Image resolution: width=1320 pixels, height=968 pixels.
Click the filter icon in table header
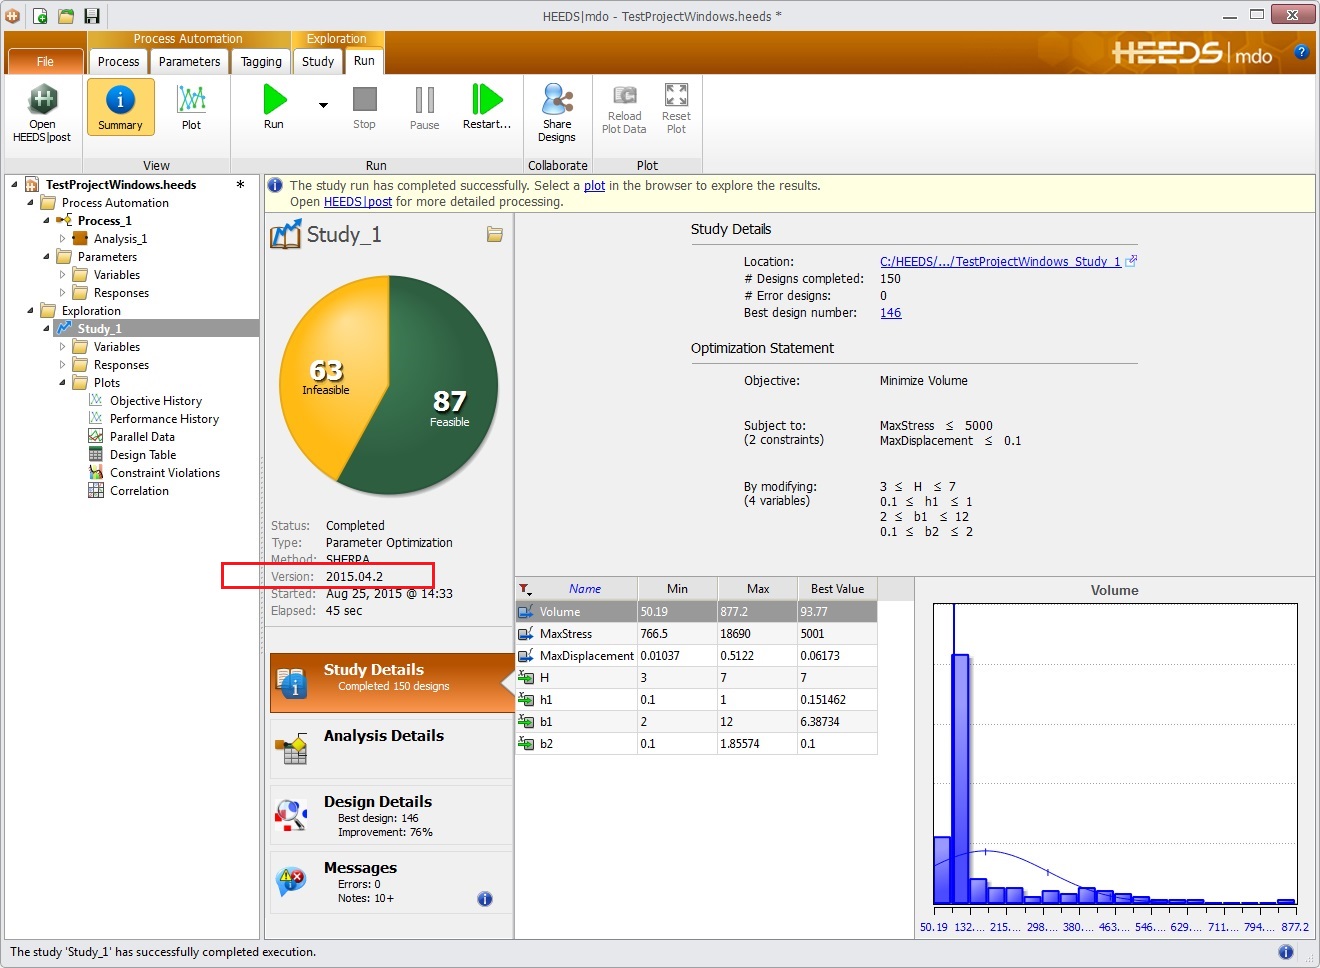coord(526,589)
